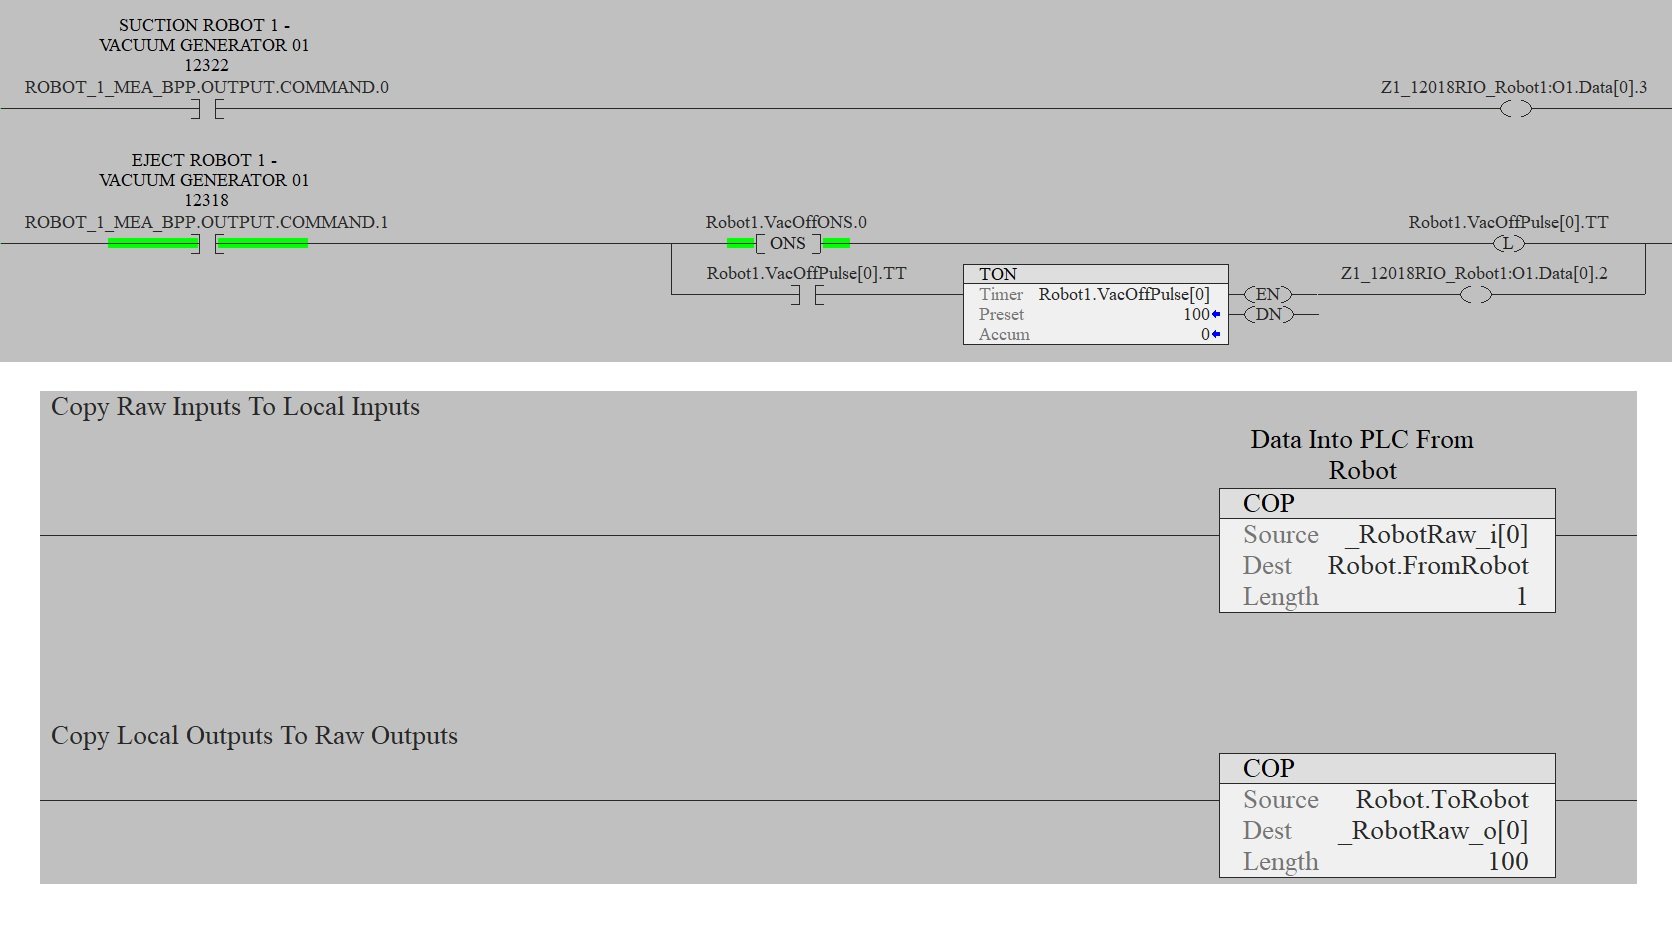Click the Robot.ToRobot source operand
Image resolution: width=1672 pixels, height=926 pixels.
[1441, 799]
